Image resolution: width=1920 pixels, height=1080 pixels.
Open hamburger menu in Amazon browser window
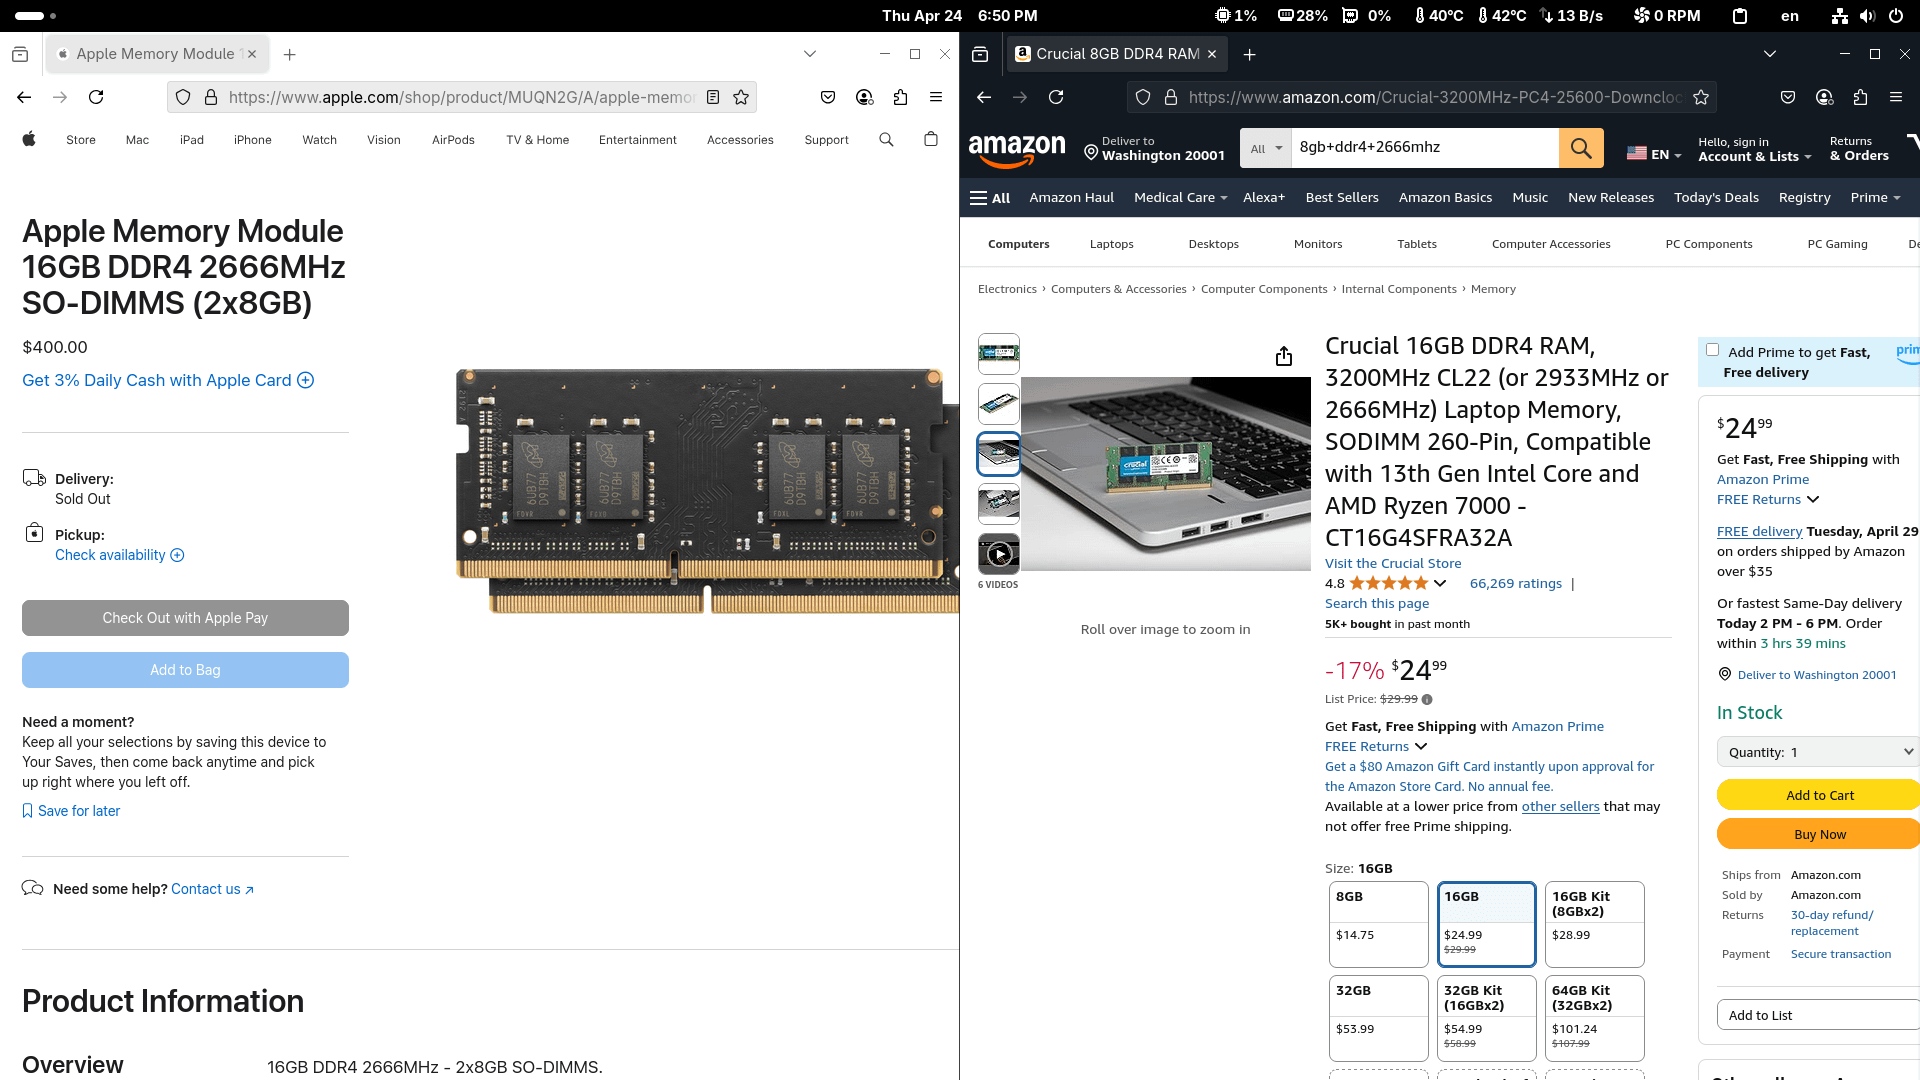pyautogui.click(x=1896, y=97)
